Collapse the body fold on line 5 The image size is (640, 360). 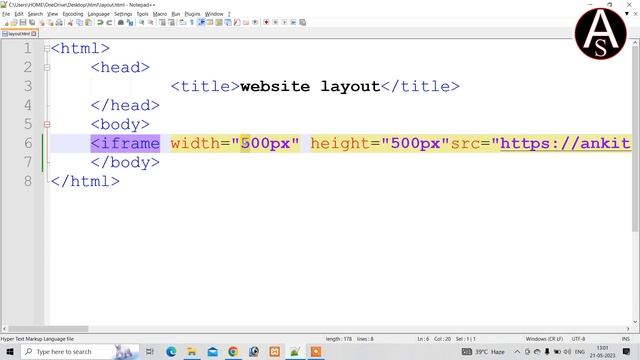[47, 124]
